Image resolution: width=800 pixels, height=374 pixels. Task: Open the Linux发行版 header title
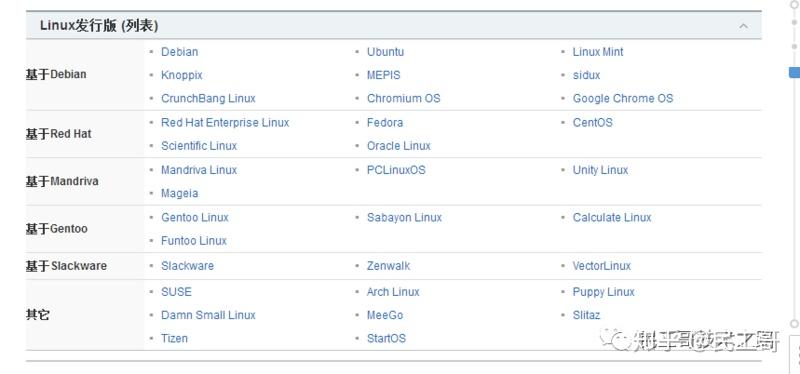click(x=99, y=26)
